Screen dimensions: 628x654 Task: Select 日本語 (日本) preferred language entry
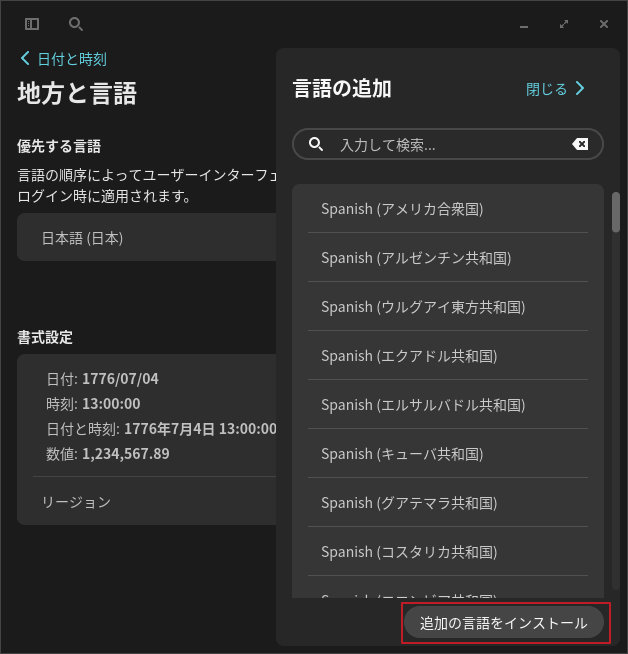click(x=82, y=238)
